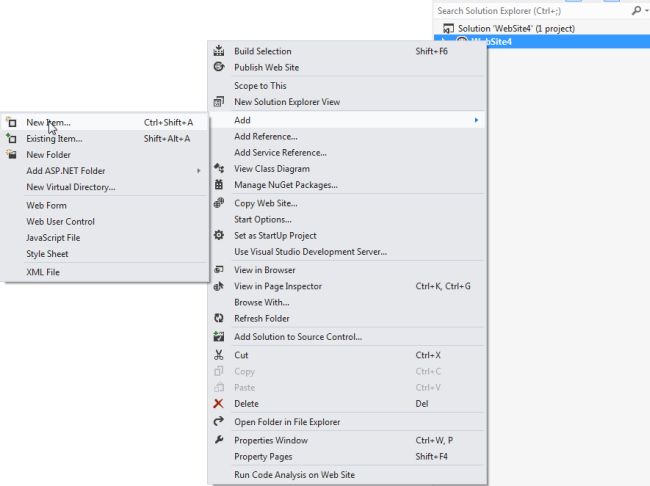Open the search options dropdown arrow
The width and height of the screenshot is (650, 486).
pyautogui.click(x=647, y=11)
